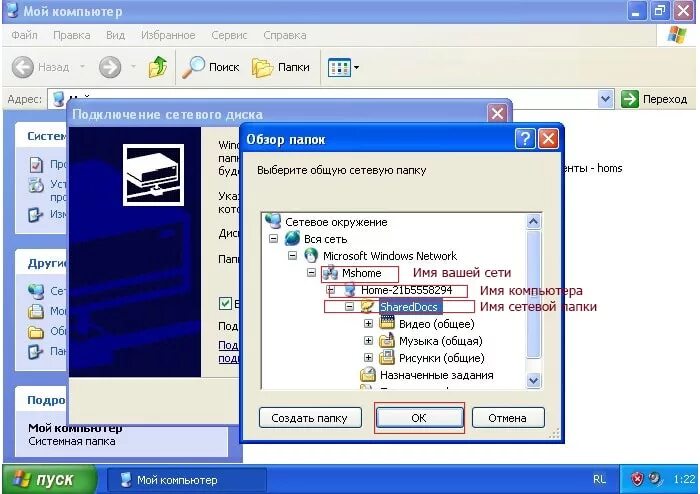Select Сетевое окружение tree root
Screen dimensions: 700x494
pos(336,222)
